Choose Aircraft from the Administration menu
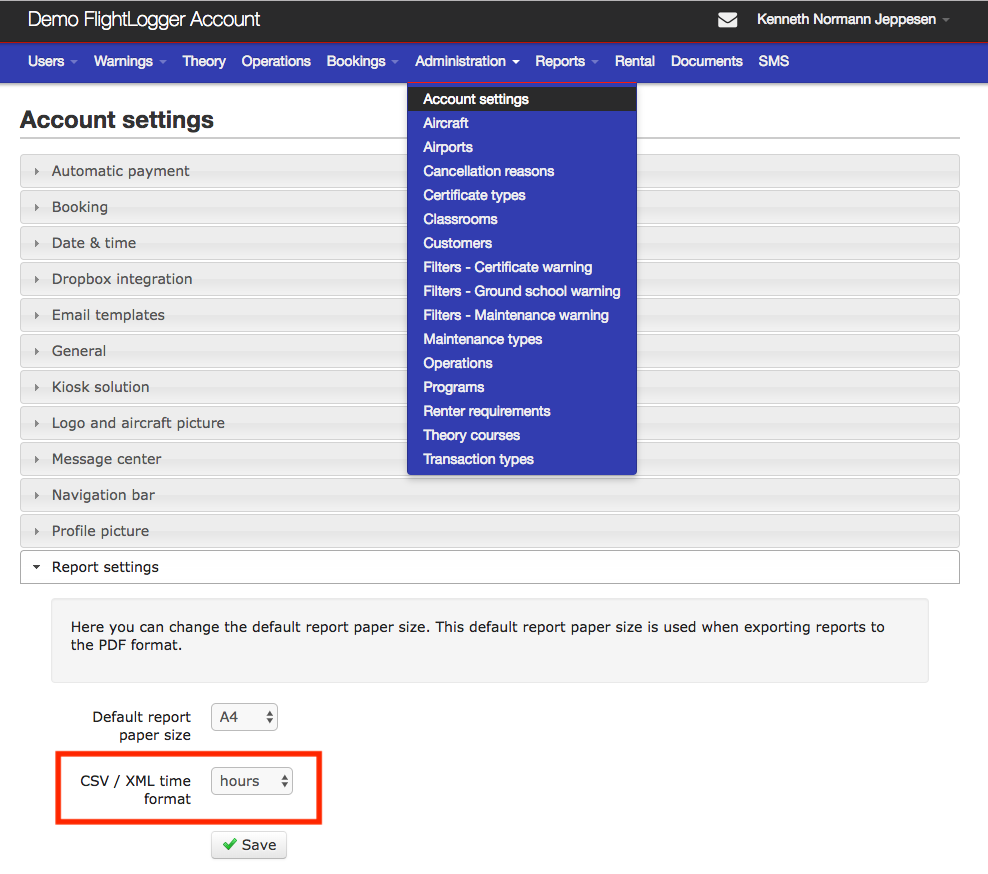 (x=522, y=123)
